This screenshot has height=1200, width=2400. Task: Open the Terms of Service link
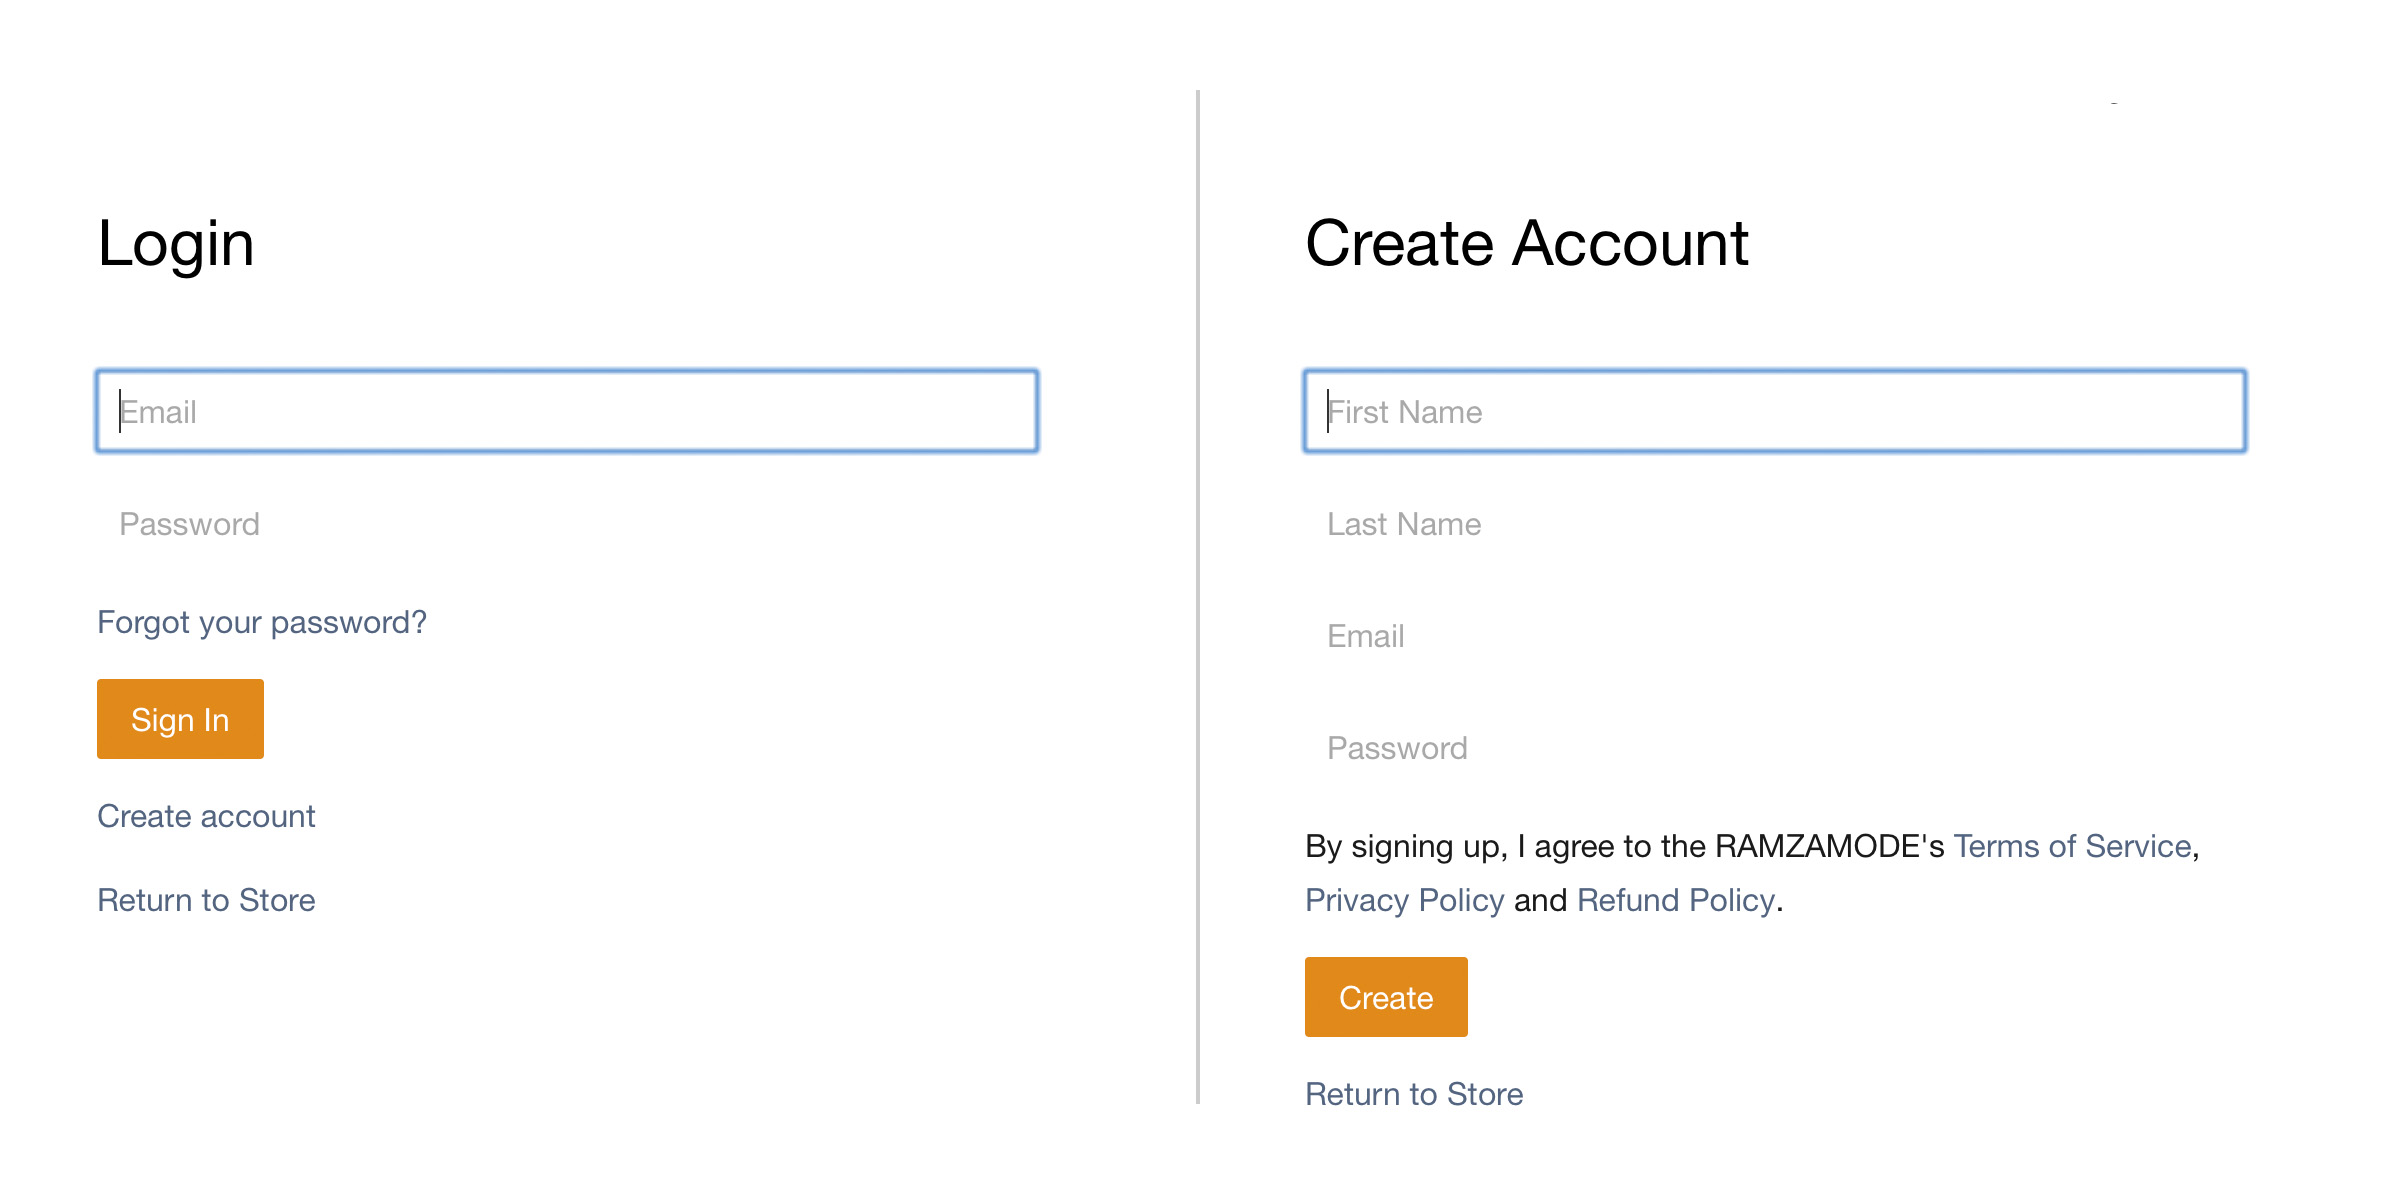point(2072,846)
